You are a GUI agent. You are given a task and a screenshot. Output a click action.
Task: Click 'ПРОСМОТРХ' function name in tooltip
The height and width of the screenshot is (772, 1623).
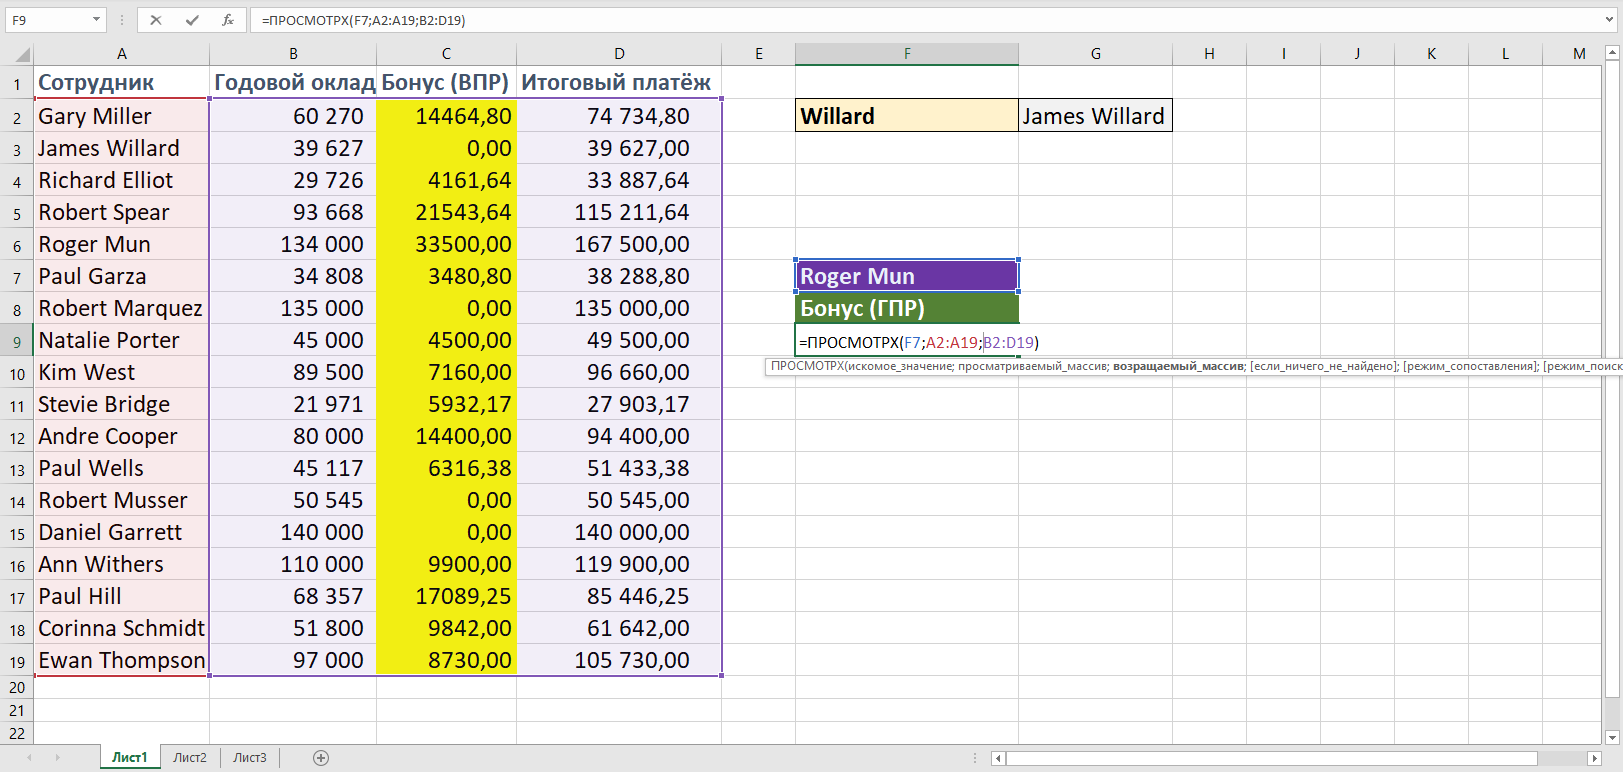point(807,367)
